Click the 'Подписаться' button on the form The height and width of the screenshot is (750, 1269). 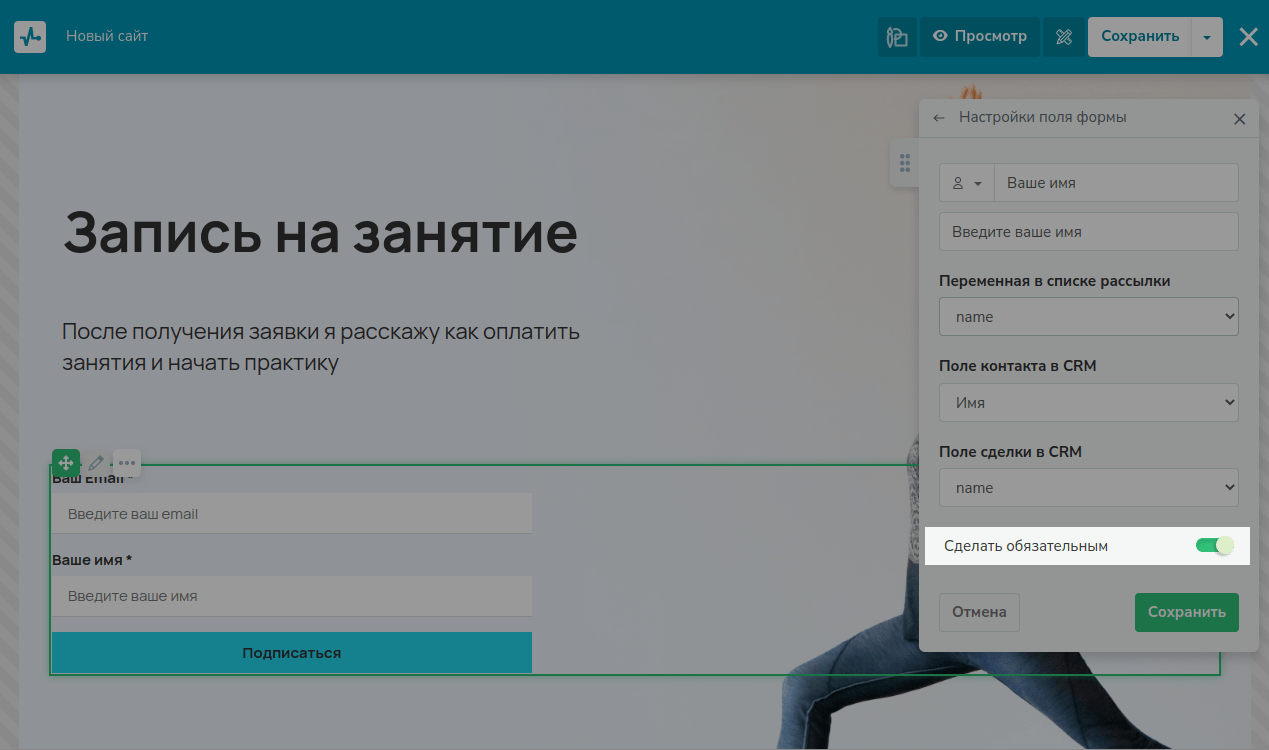click(x=291, y=653)
